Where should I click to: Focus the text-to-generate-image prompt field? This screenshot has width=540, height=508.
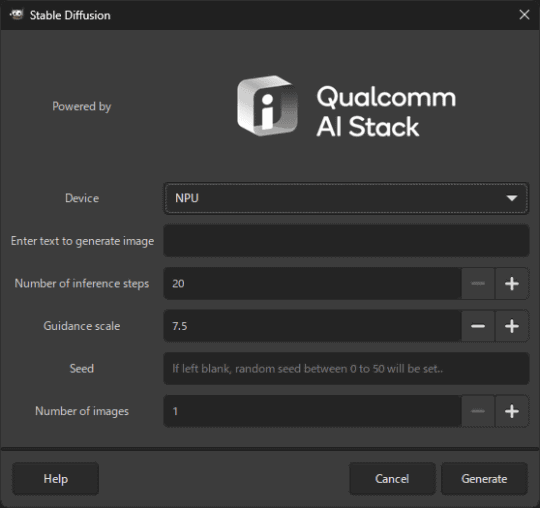click(x=346, y=241)
